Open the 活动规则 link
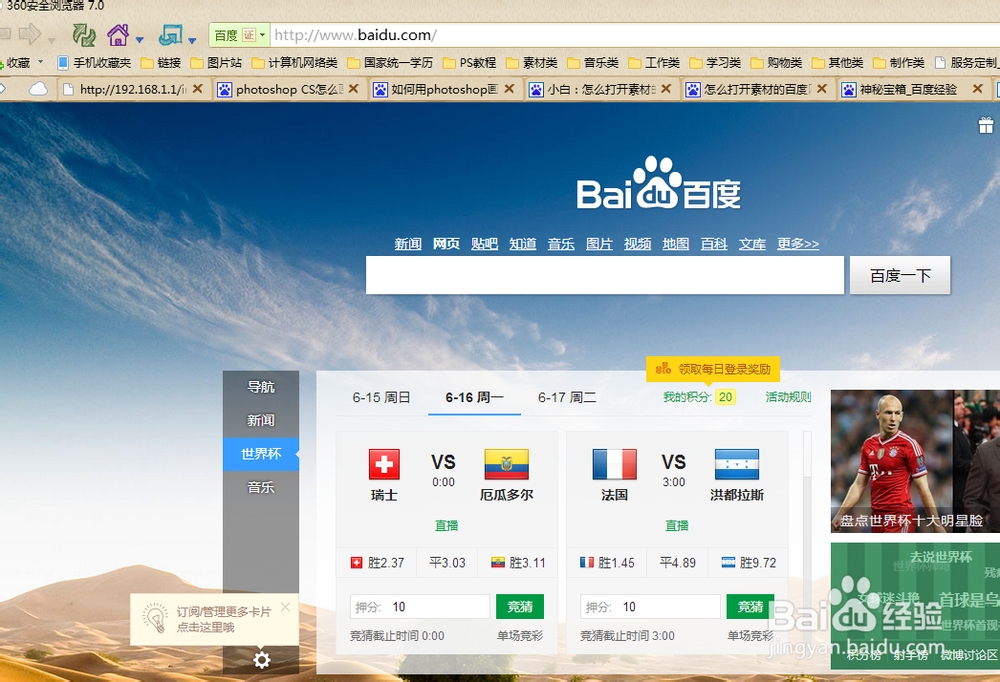Image resolution: width=1000 pixels, height=682 pixels. [x=788, y=397]
